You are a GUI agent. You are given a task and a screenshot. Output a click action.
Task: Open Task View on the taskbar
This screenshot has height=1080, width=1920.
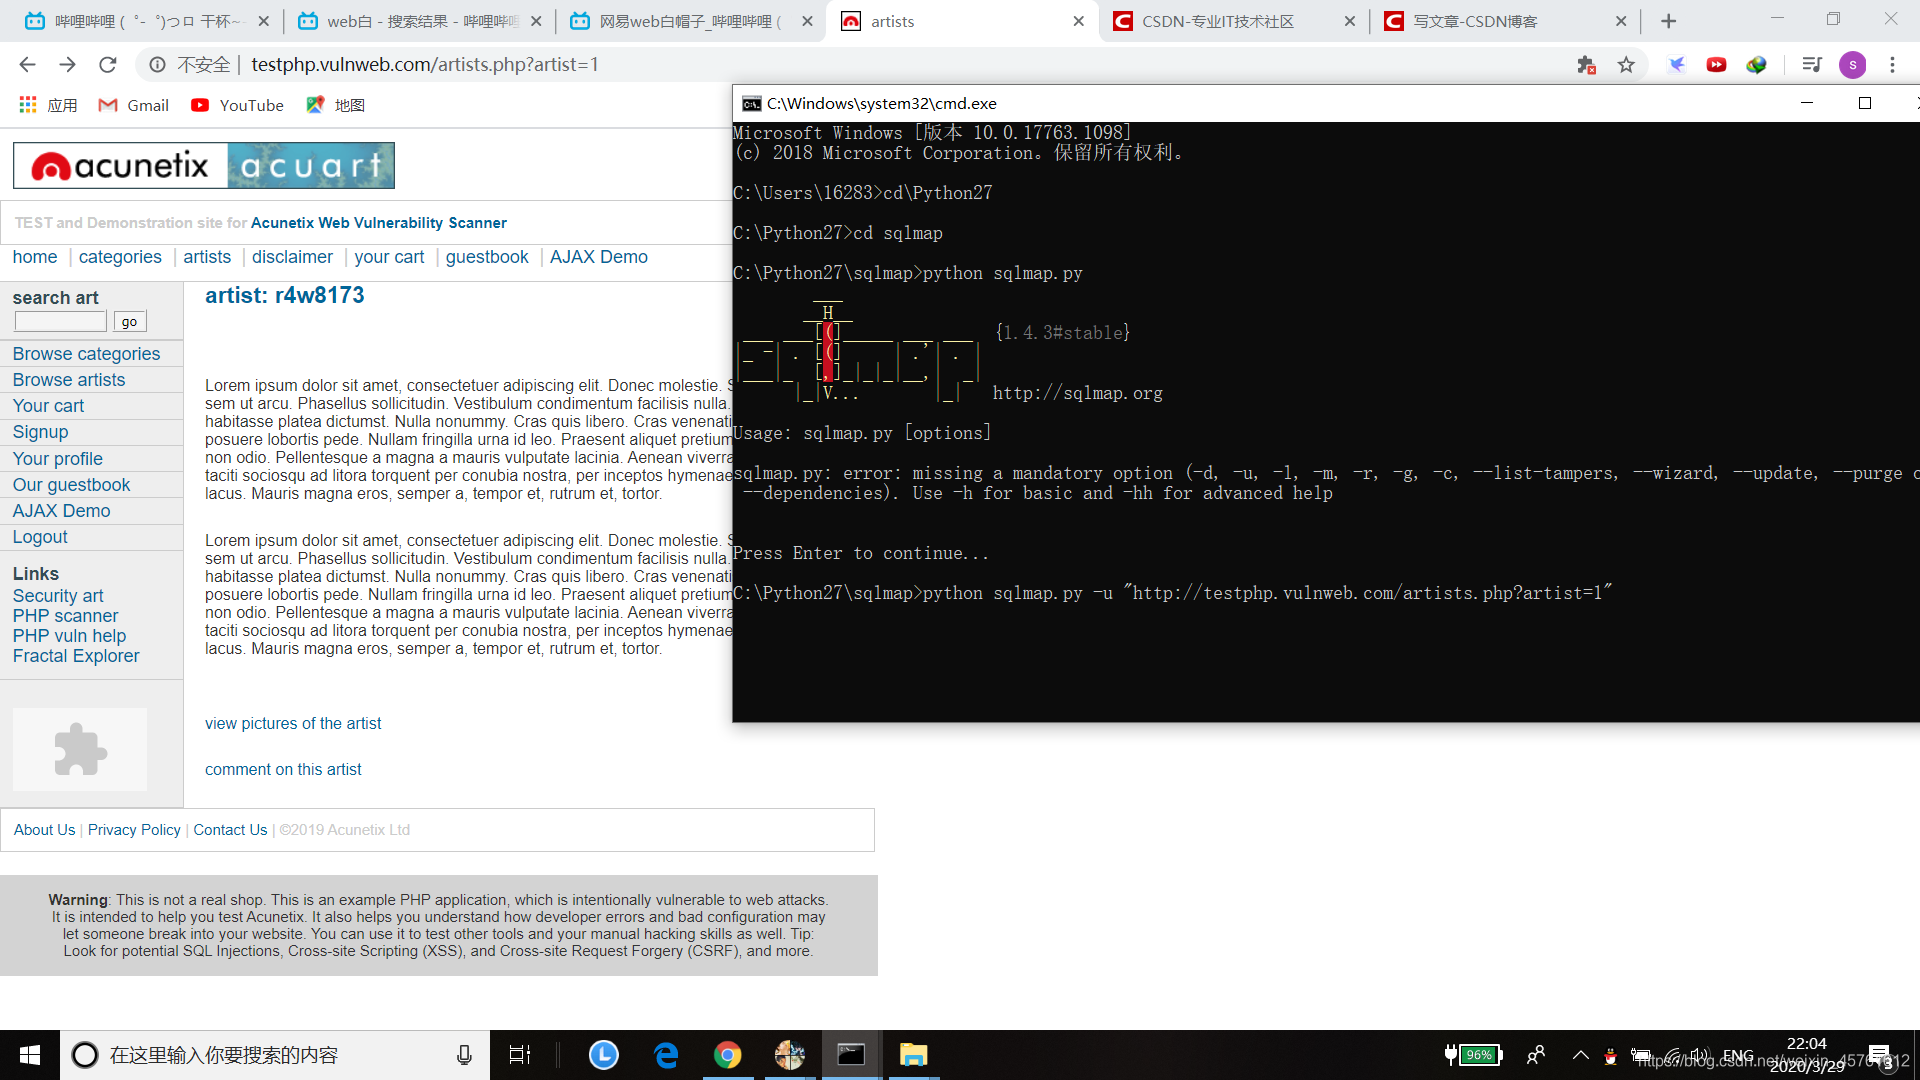pyautogui.click(x=520, y=1055)
